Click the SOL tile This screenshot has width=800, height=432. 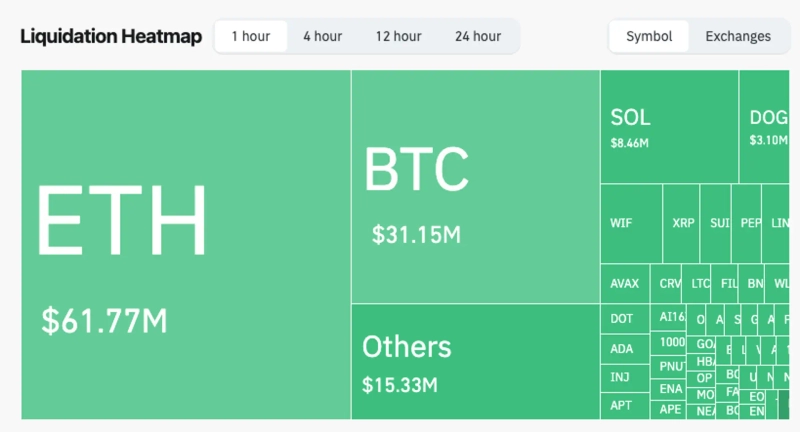coord(668,127)
